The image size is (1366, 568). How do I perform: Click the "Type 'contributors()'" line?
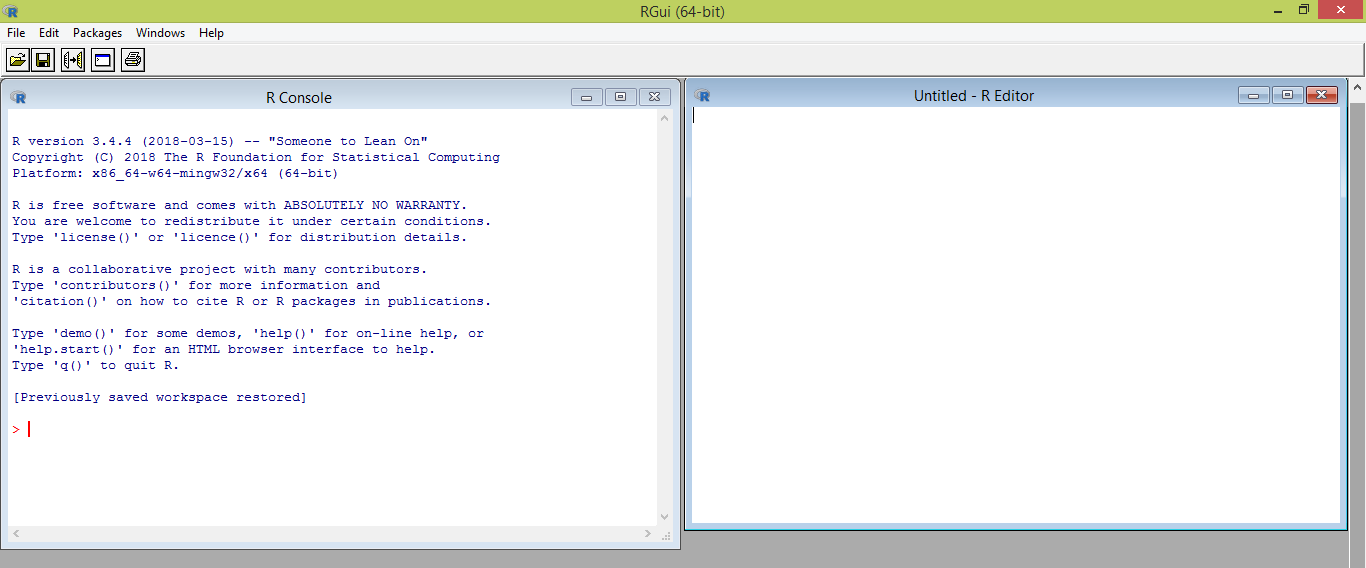[196, 285]
